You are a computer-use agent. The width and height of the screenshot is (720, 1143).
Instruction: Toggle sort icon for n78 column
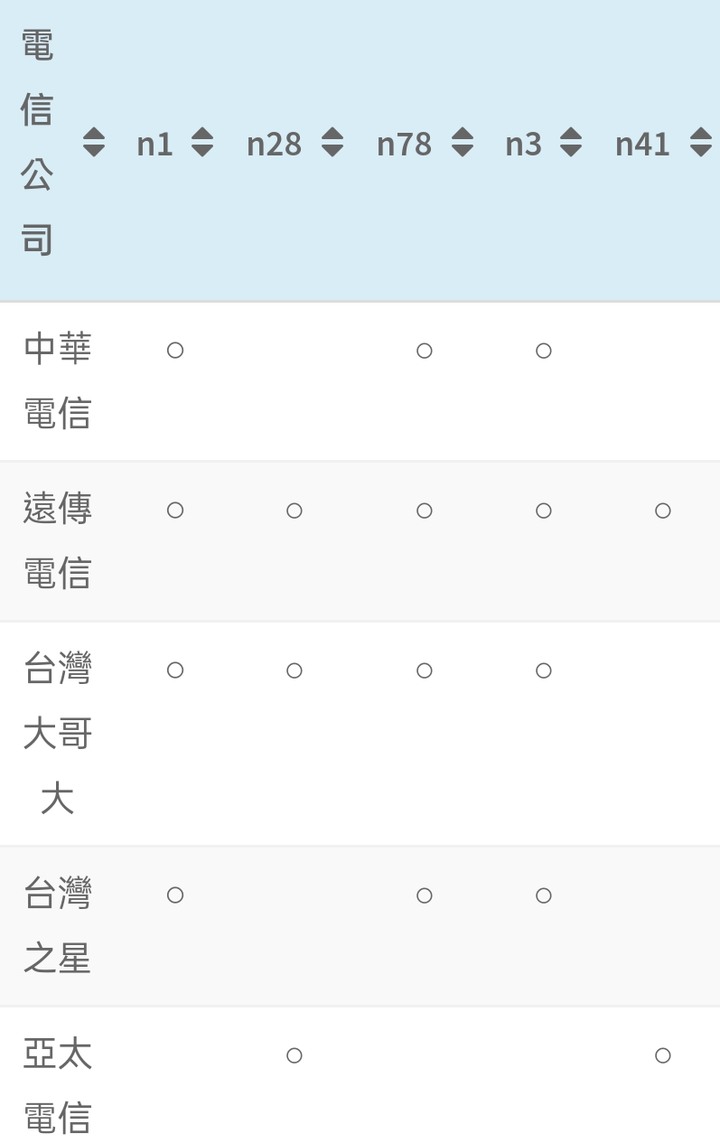click(x=462, y=143)
